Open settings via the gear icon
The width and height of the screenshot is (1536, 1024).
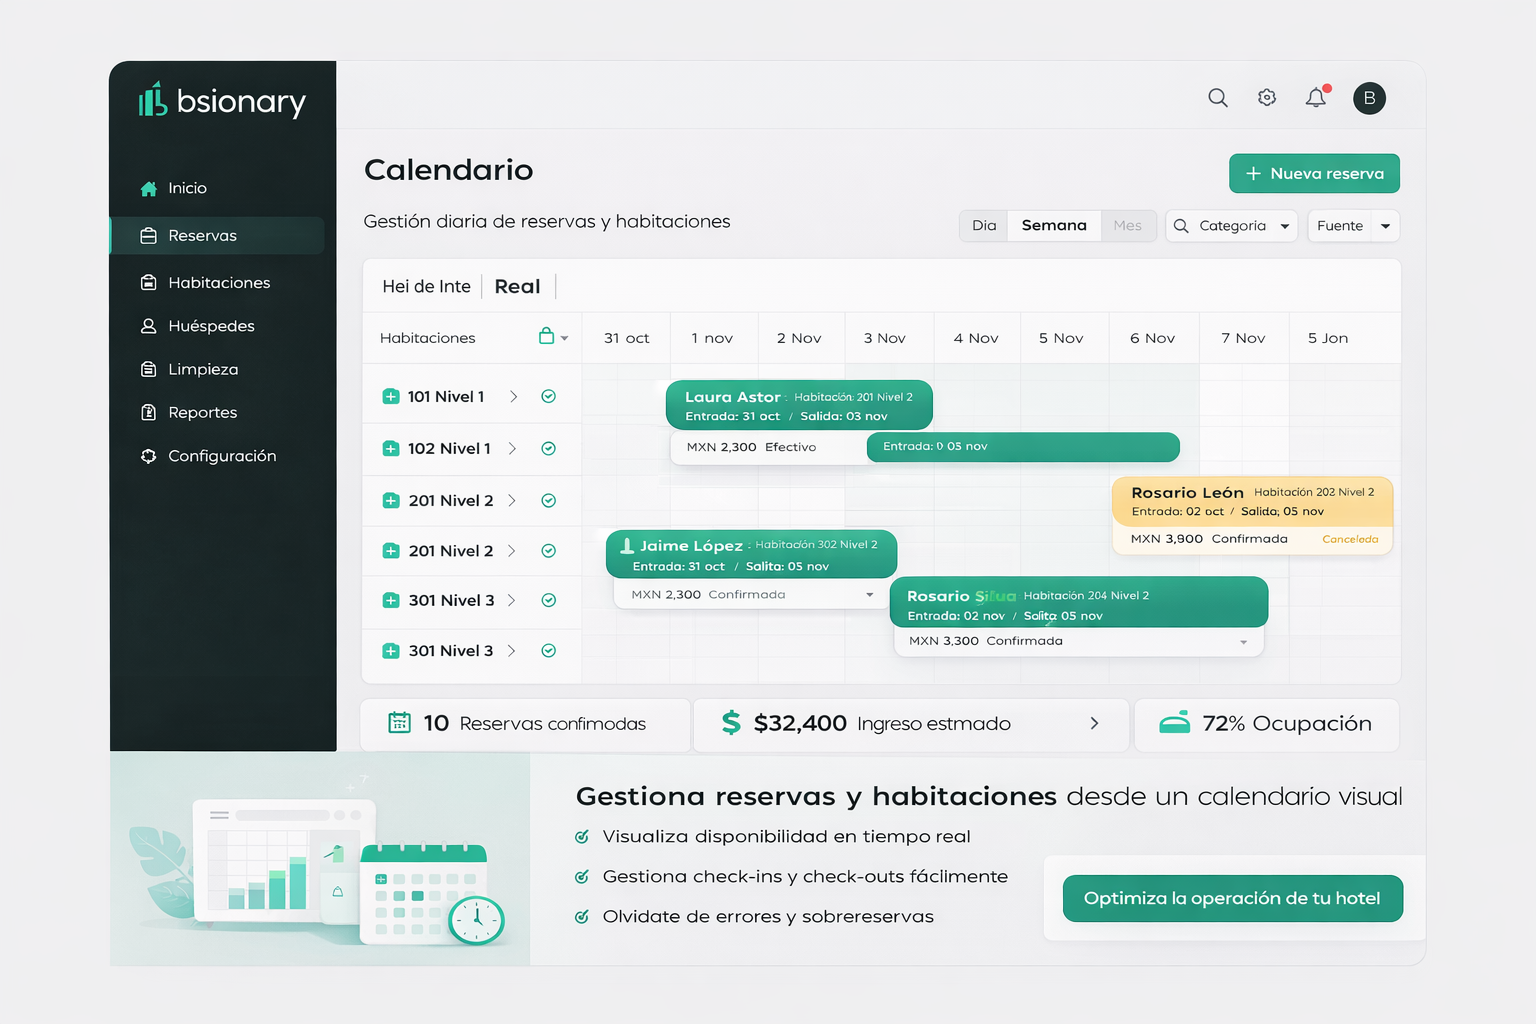[x=1267, y=98]
